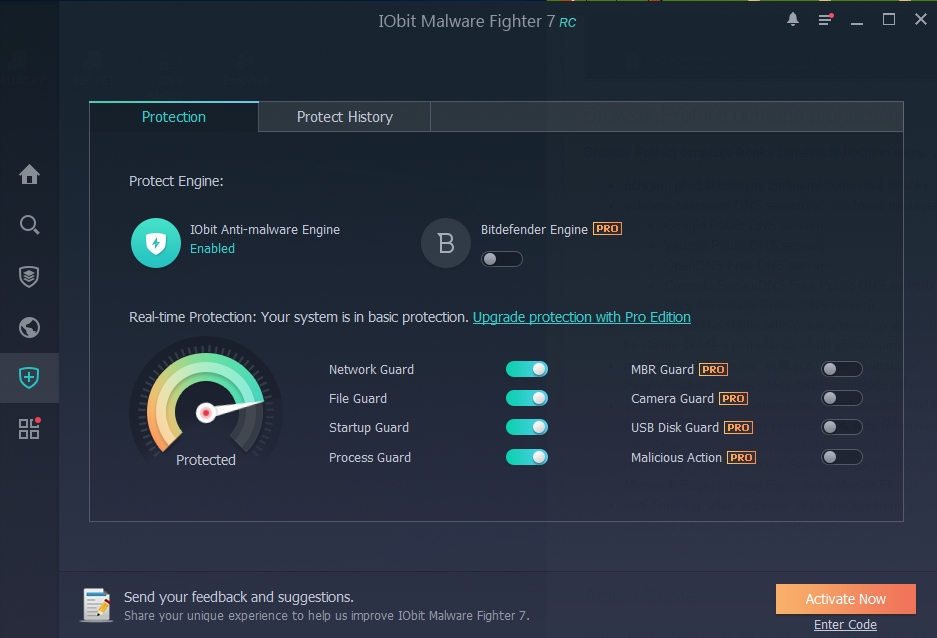This screenshot has height=638, width=937.
Task: Click the PRO badge beside Camera Guard
Action: pyautogui.click(x=733, y=398)
